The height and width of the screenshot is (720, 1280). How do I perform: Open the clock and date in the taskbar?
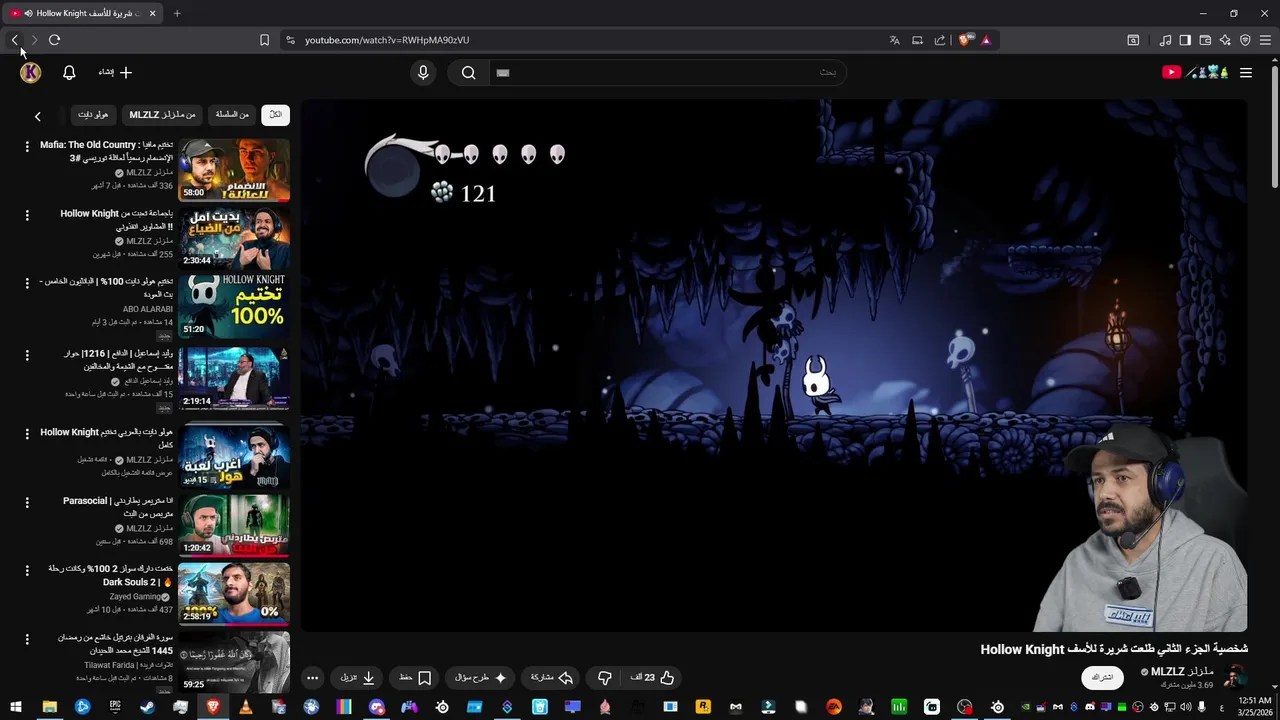pos(1253,707)
